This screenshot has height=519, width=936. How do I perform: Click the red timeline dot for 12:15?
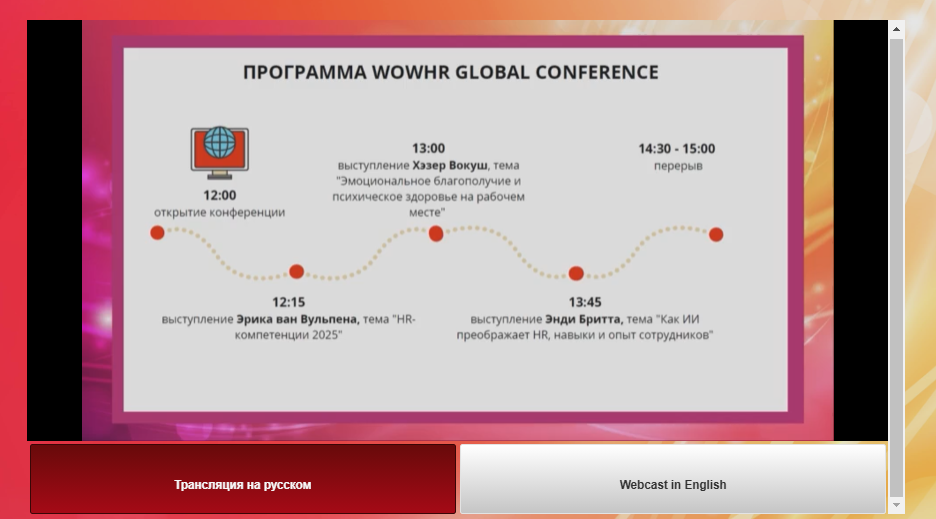296,271
